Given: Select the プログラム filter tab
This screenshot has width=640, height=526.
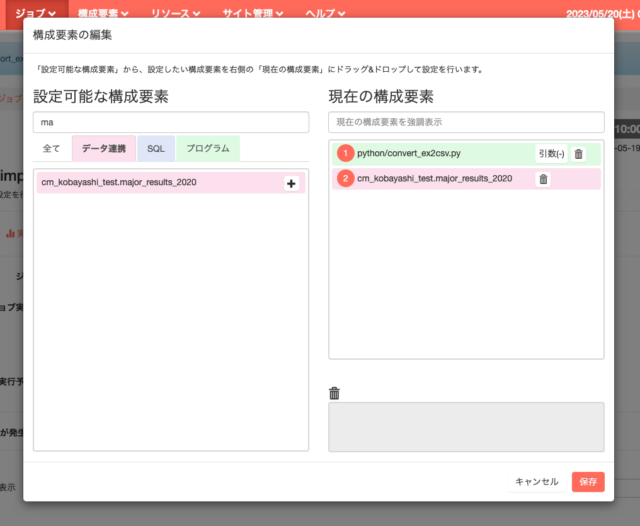Looking at the screenshot, I should click(x=208, y=148).
